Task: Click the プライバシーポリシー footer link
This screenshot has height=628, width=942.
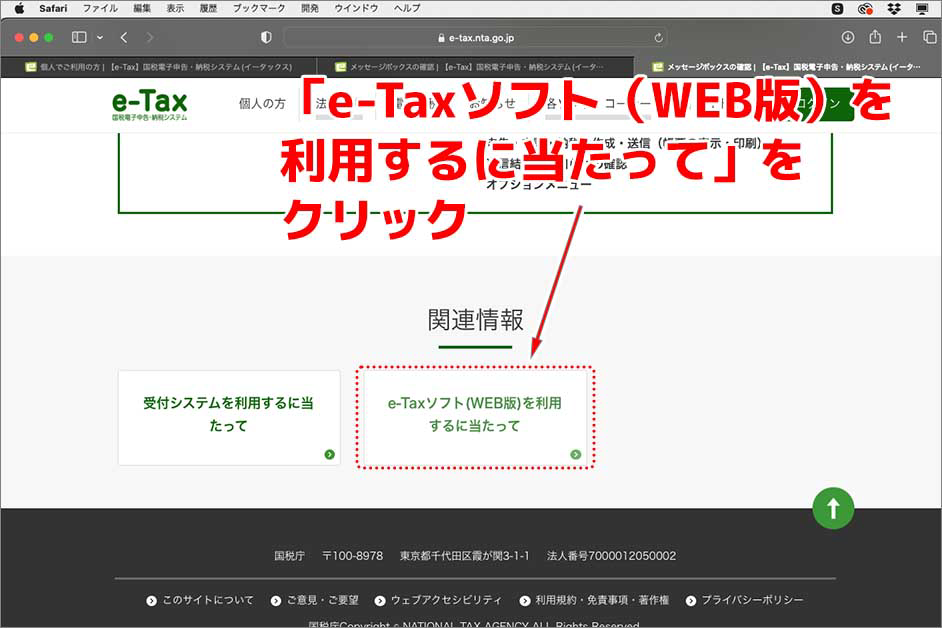Action: tap(756, 600)
